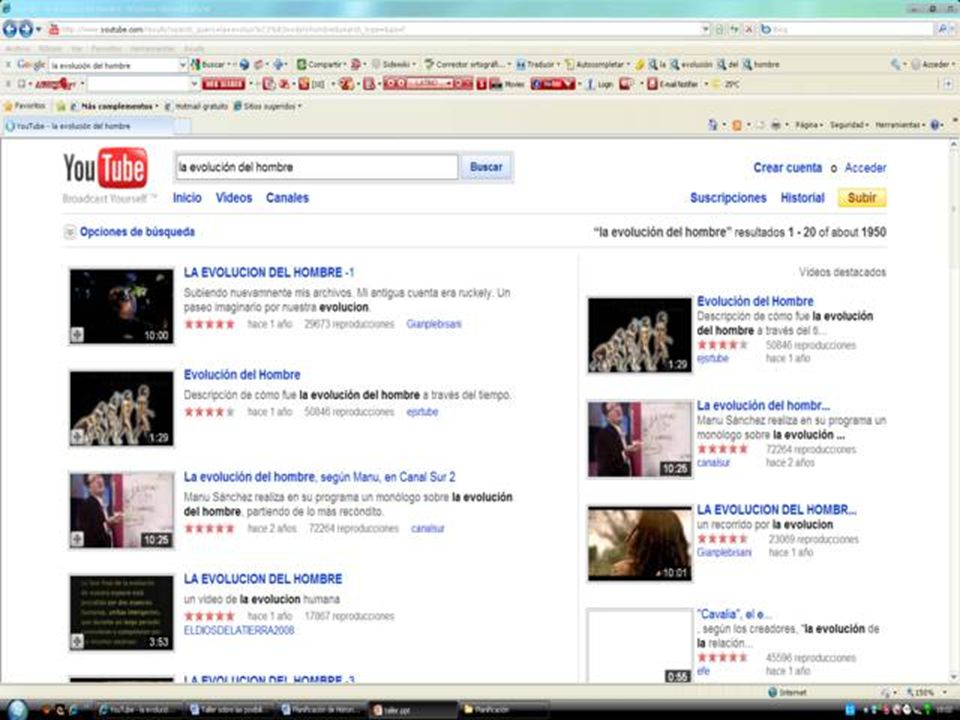Refresh the page using the address bar icon
This screenshot has width=960, height=720.
pyautogui.click(x=734, y=29)
